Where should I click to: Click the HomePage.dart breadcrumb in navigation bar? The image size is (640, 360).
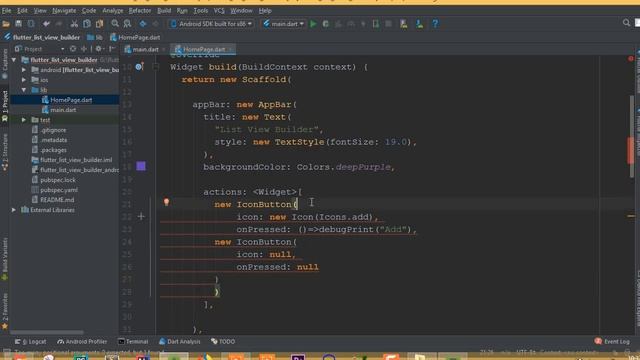point(135,38)
